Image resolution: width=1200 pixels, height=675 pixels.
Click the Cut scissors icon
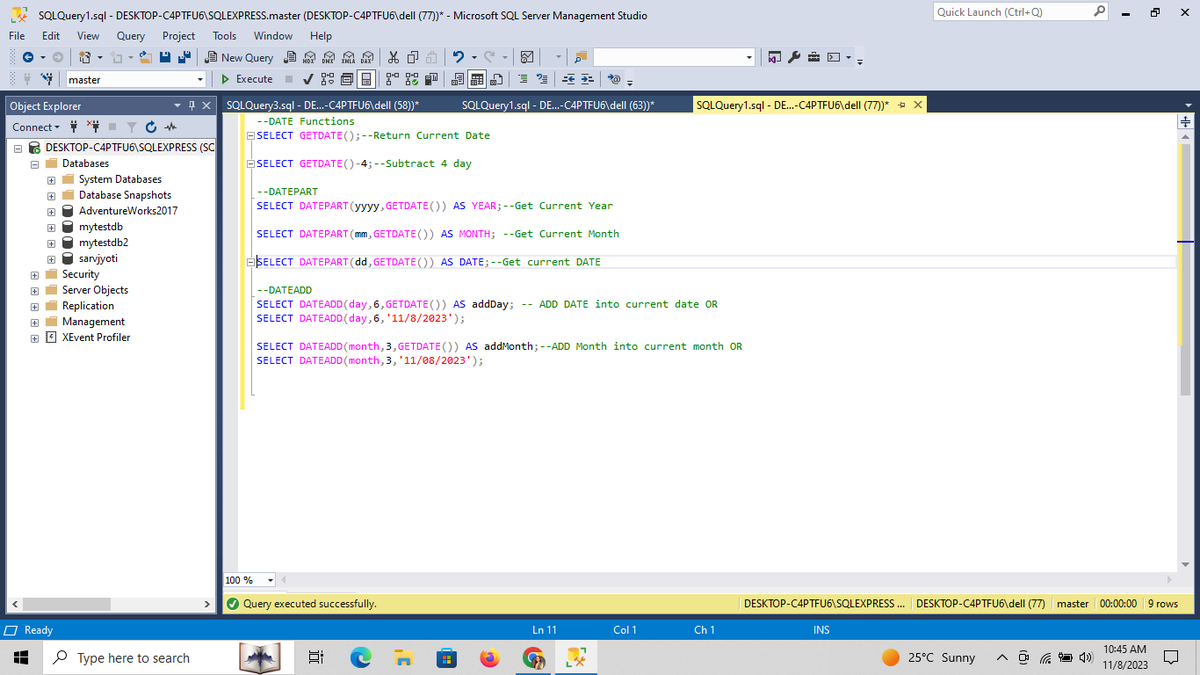pos(393,58)
